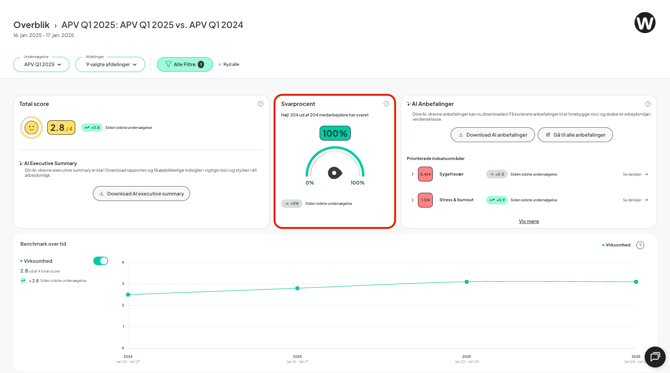Image resolution: width=670 pixels, height=373 pixels.
Task: Click Download AI anbefalinger button
Action: [x=492, y=135]
